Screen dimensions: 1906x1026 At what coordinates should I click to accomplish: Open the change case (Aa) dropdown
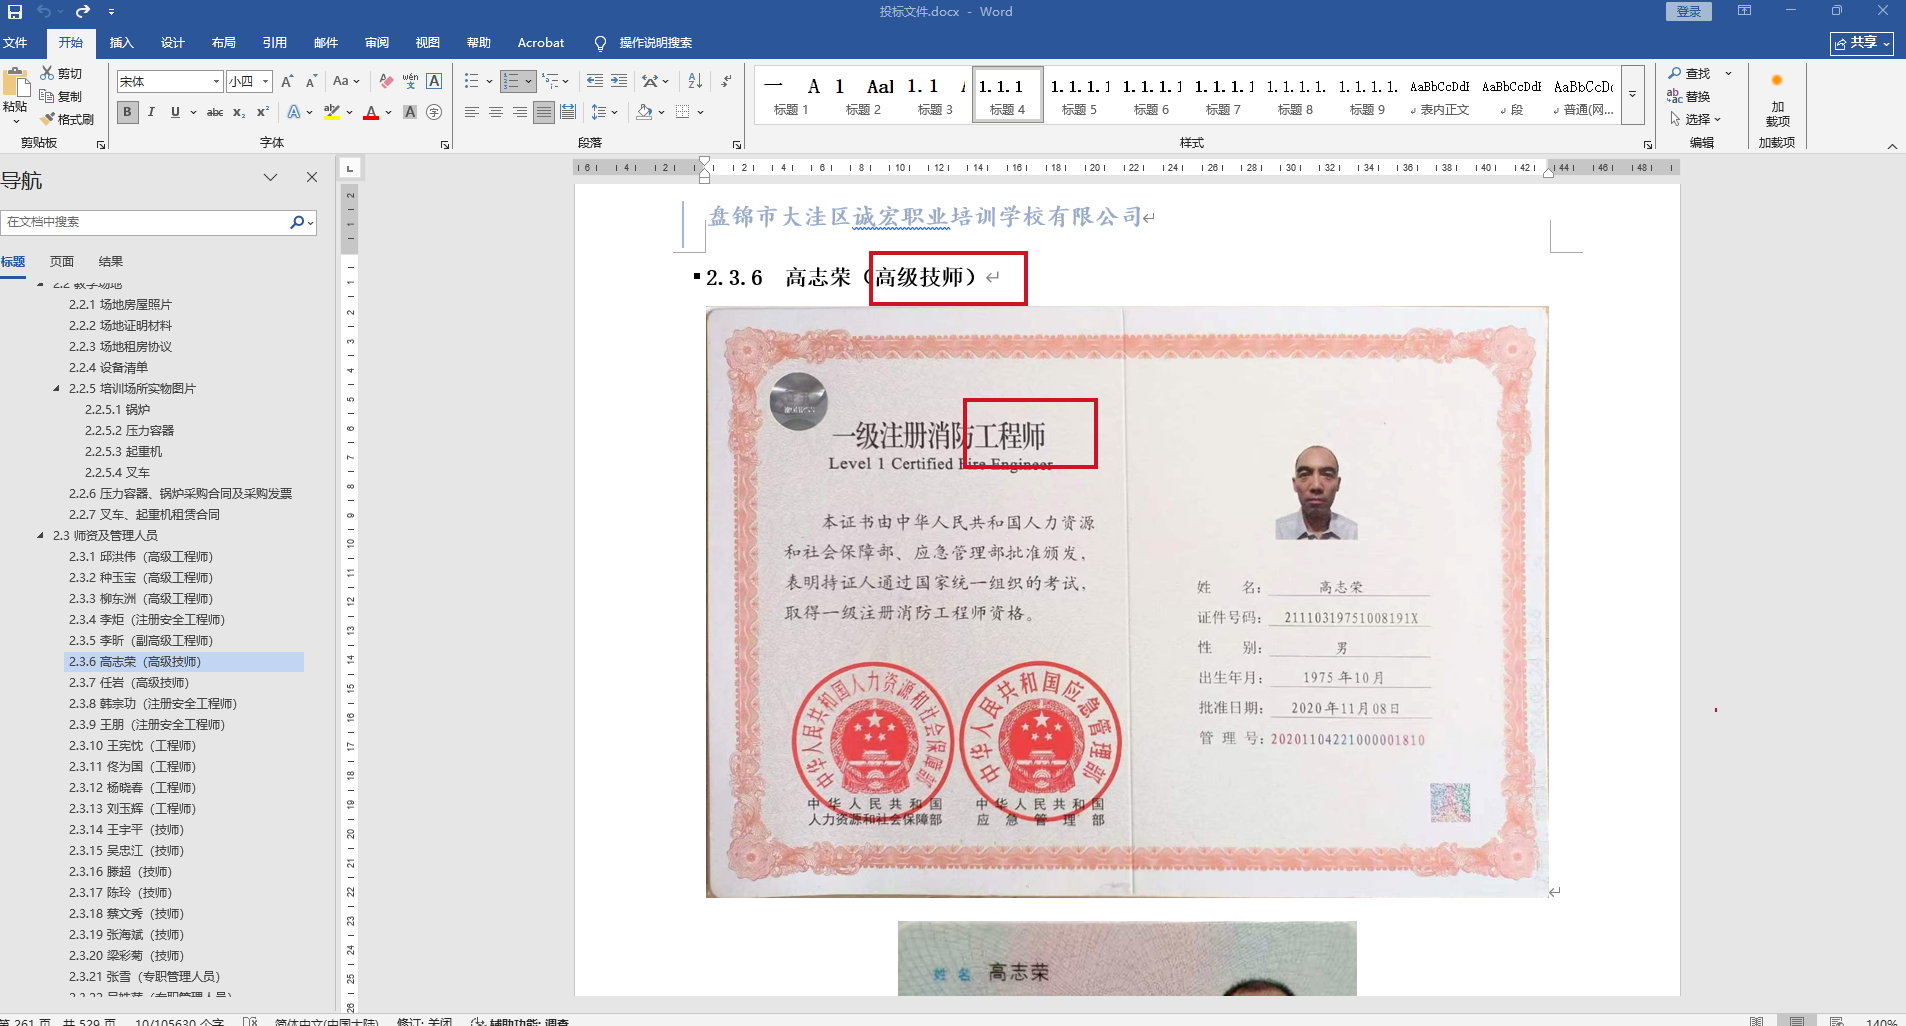346,81
